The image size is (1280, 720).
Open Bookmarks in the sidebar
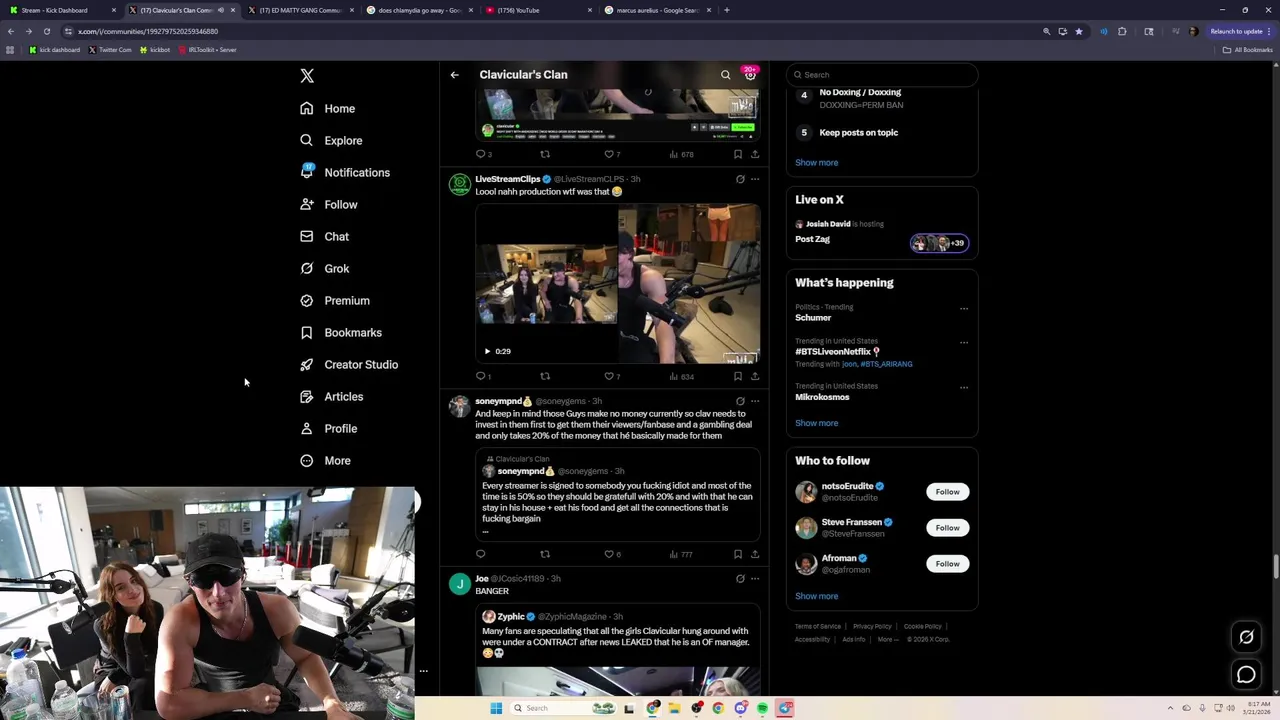[341, 332]
